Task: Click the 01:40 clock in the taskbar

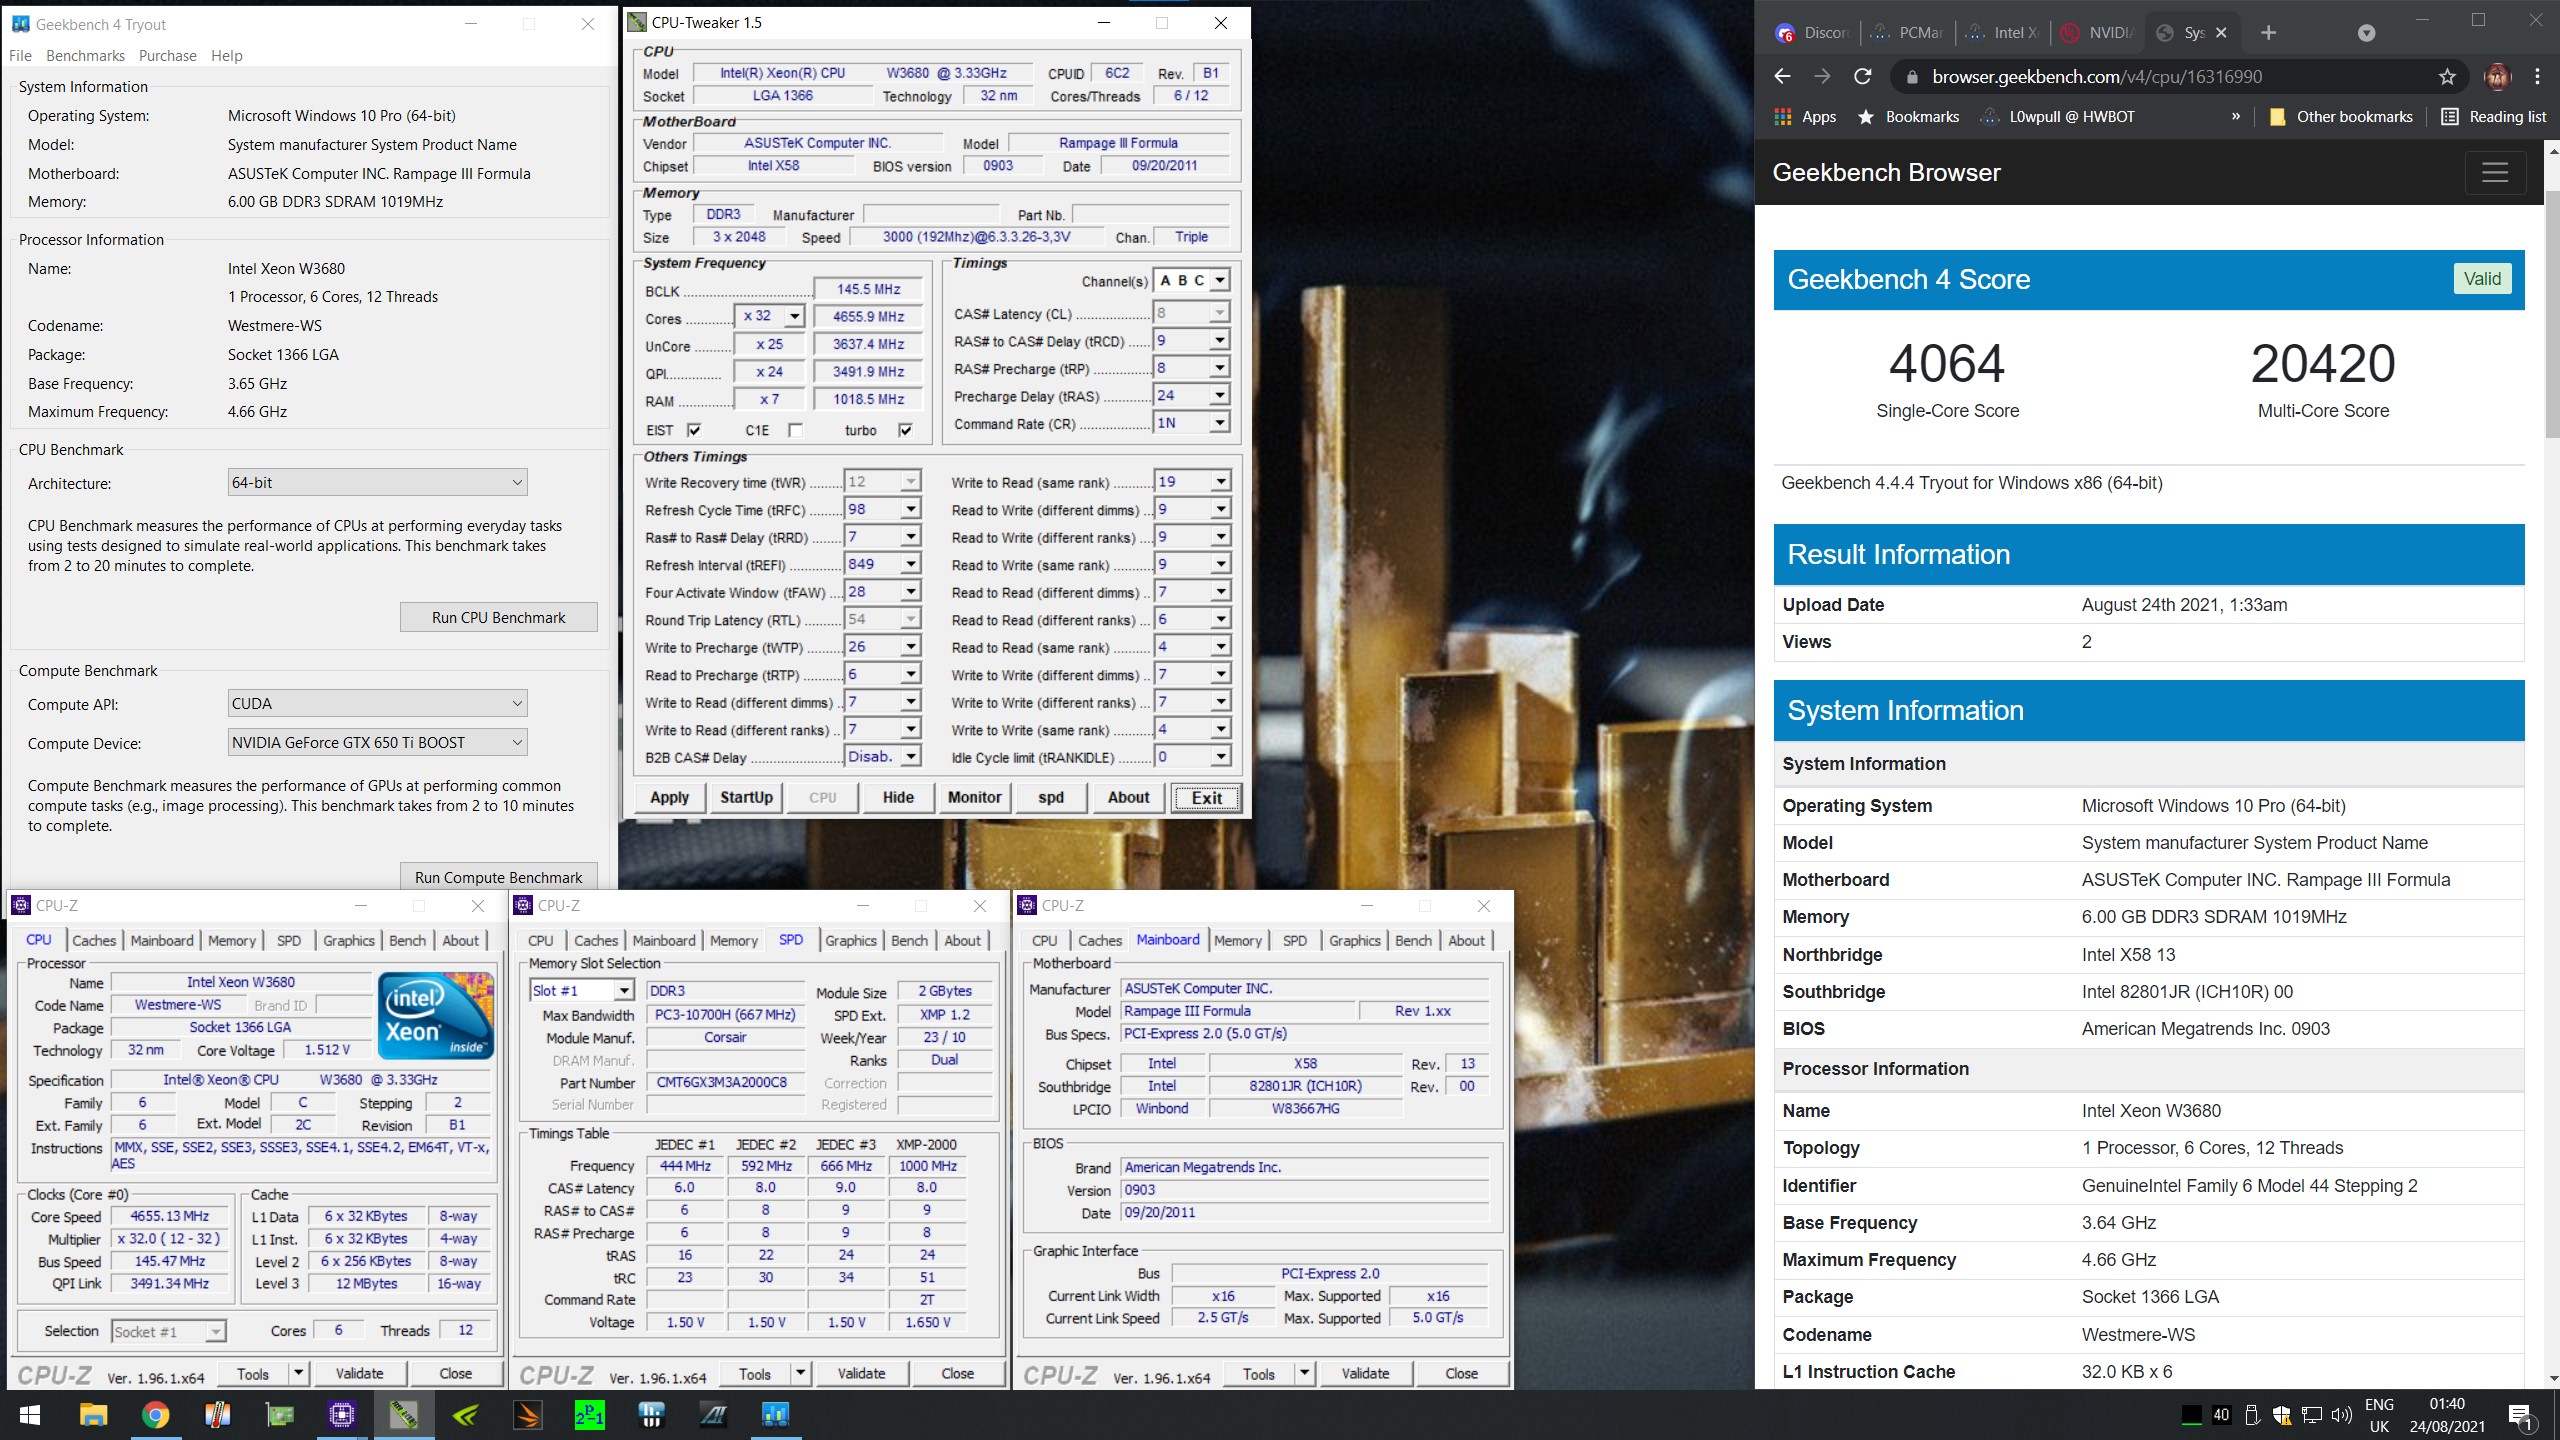Action: [2447, 1404]
